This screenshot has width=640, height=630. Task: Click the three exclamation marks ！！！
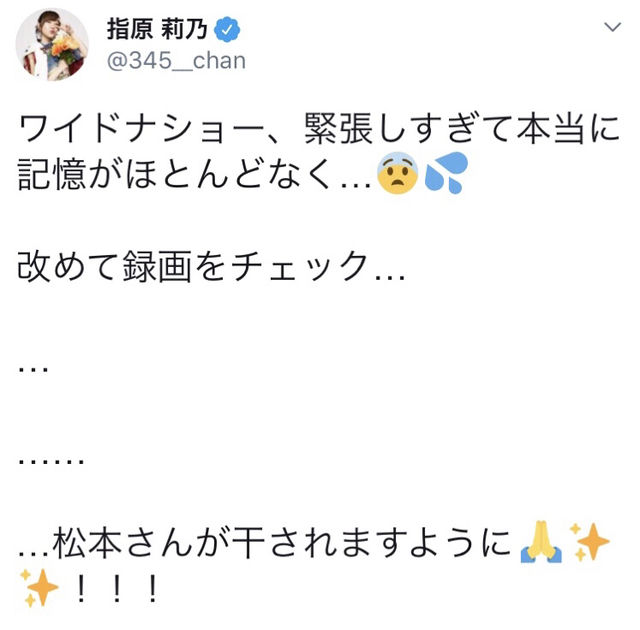click(x=116, y=589)
